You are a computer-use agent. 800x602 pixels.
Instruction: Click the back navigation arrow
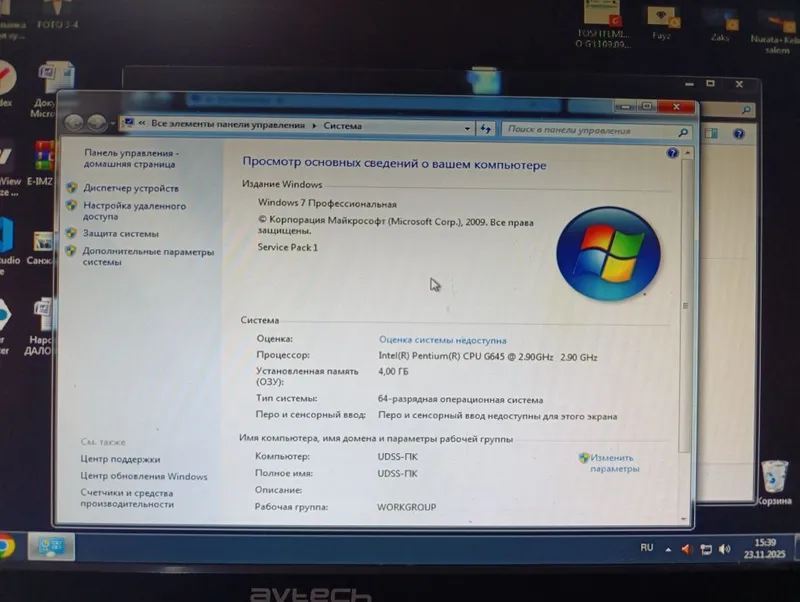[x=74, y=122]
